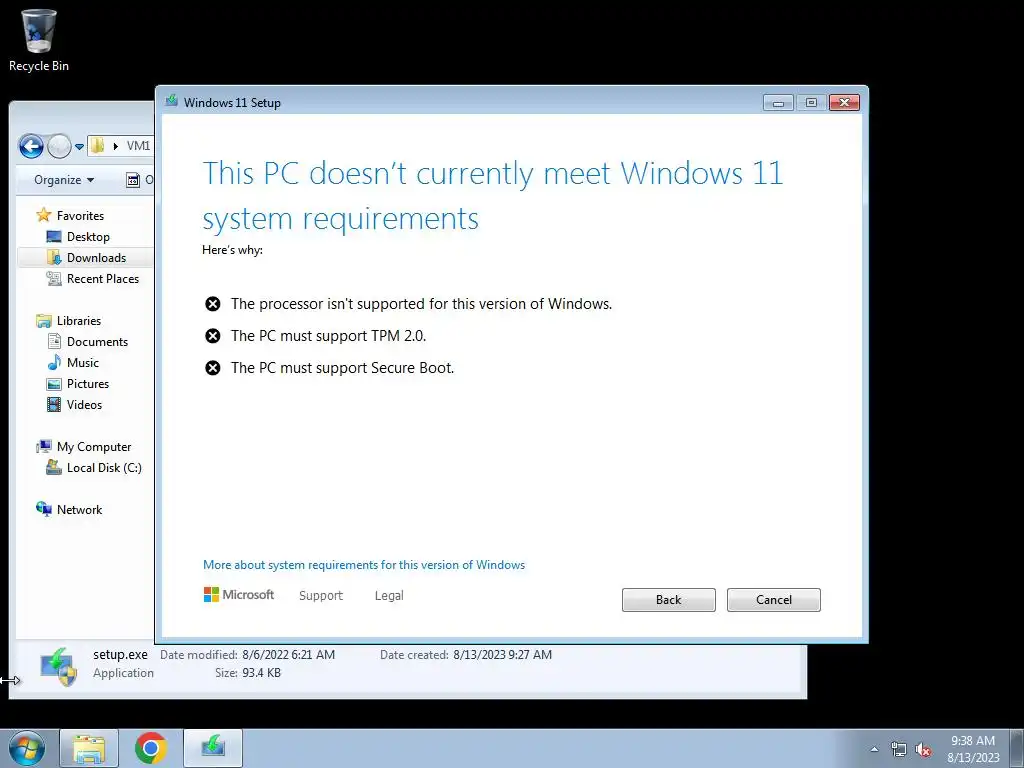Open the Support link

321,596
